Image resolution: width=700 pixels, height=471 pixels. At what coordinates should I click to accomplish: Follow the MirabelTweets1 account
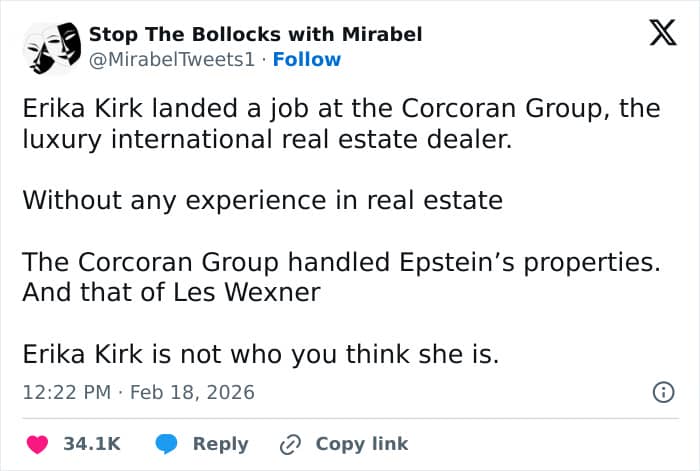307,59
